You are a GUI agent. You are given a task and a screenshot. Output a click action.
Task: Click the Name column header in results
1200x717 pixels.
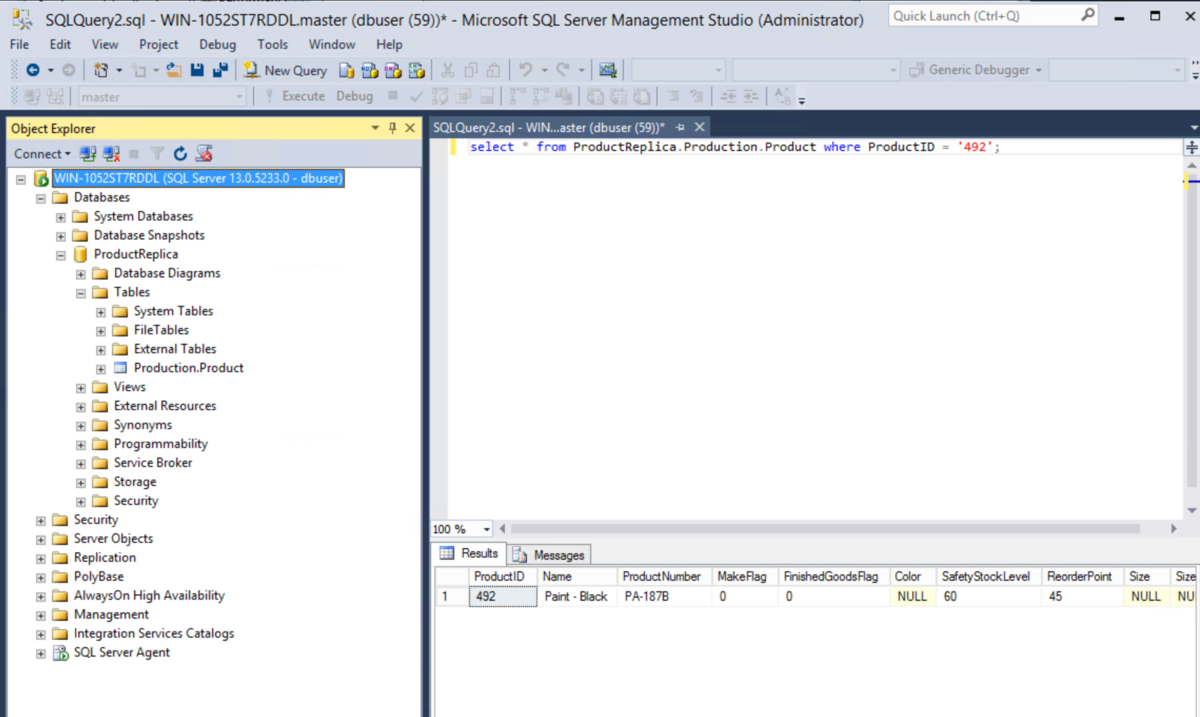tap(577, 577)
